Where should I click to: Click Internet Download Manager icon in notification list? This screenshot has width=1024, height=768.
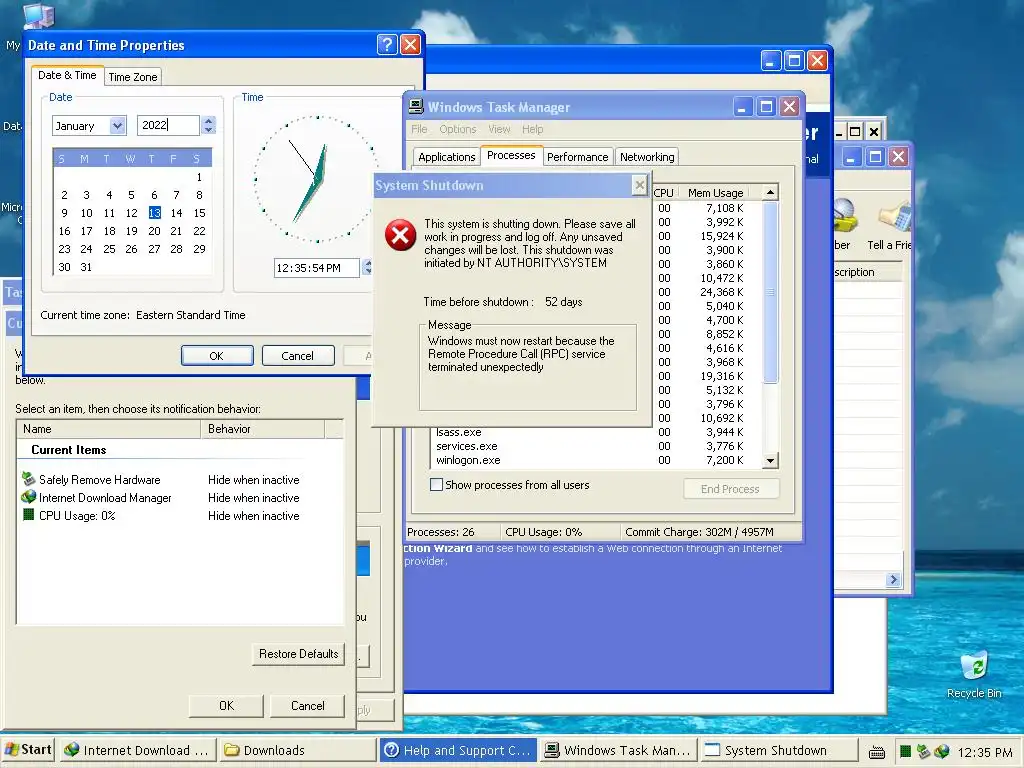click(28, 497)
